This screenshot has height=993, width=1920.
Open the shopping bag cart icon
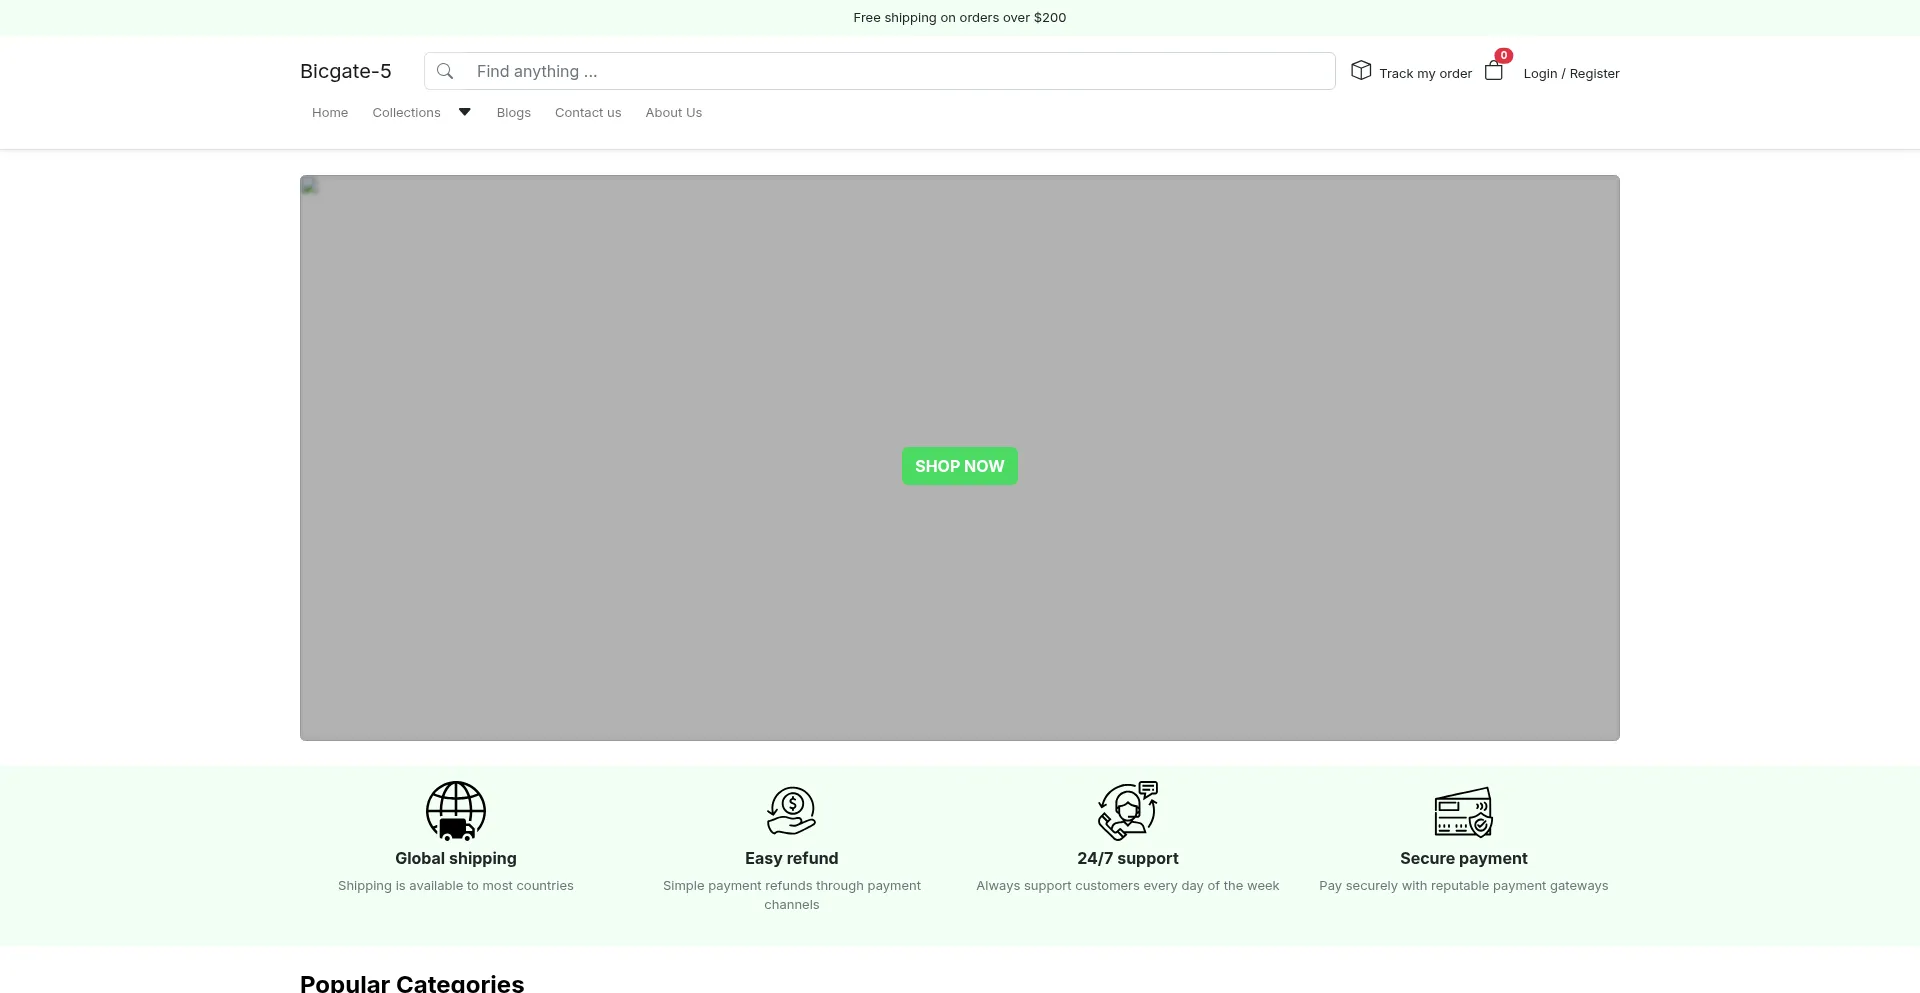click(1493, 71)
